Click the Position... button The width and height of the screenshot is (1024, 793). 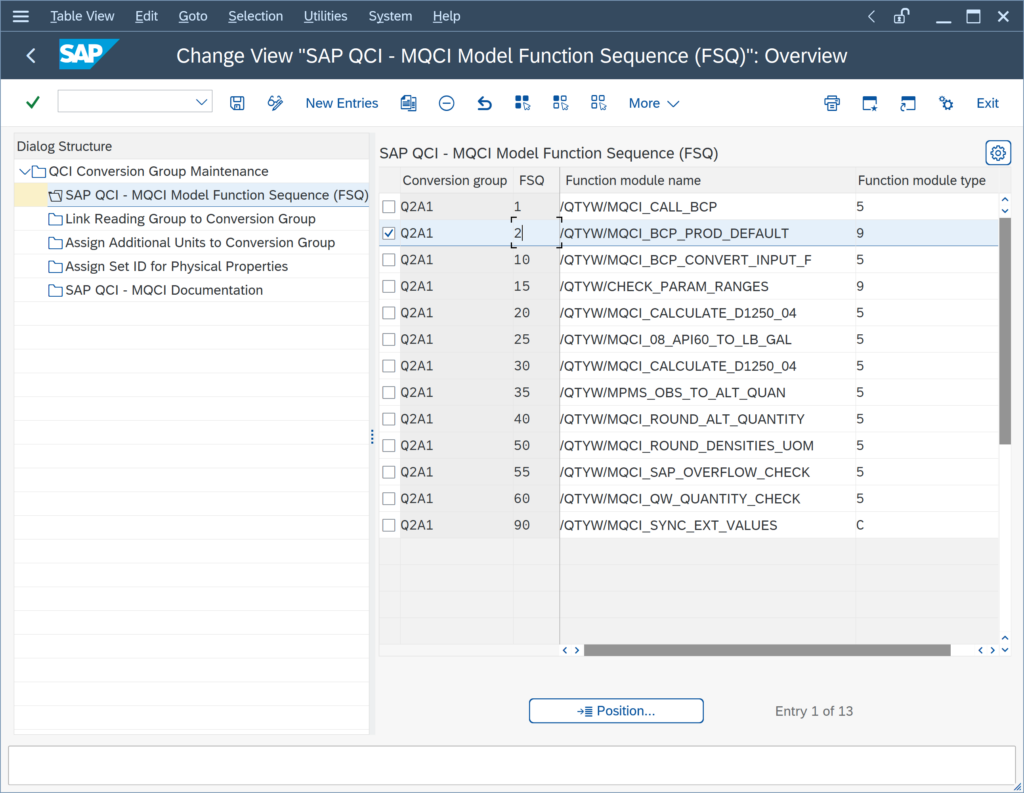click(616, 711)
